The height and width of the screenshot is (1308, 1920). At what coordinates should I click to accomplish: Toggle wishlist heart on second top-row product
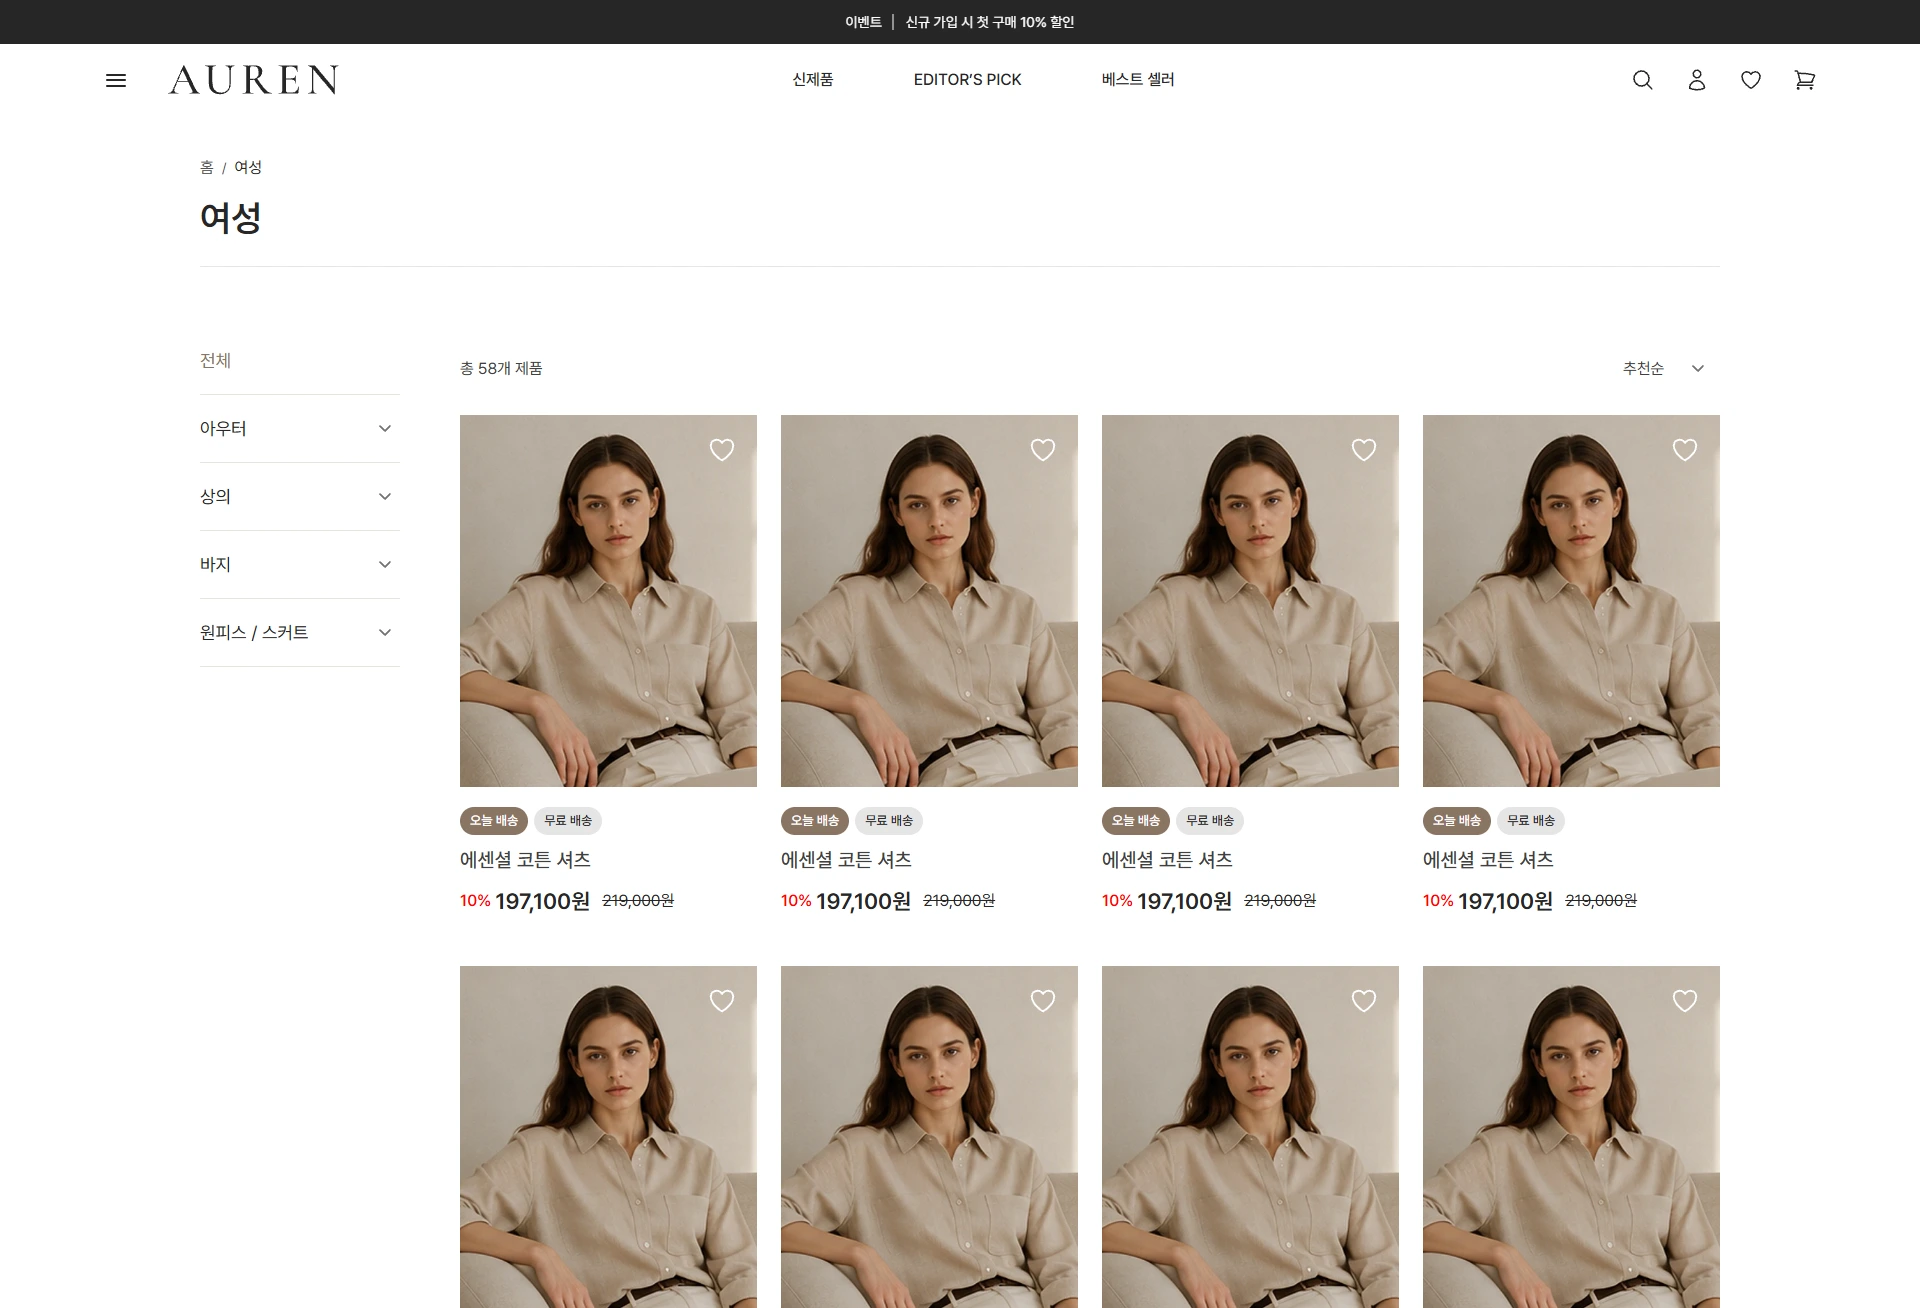[1043, 450]
